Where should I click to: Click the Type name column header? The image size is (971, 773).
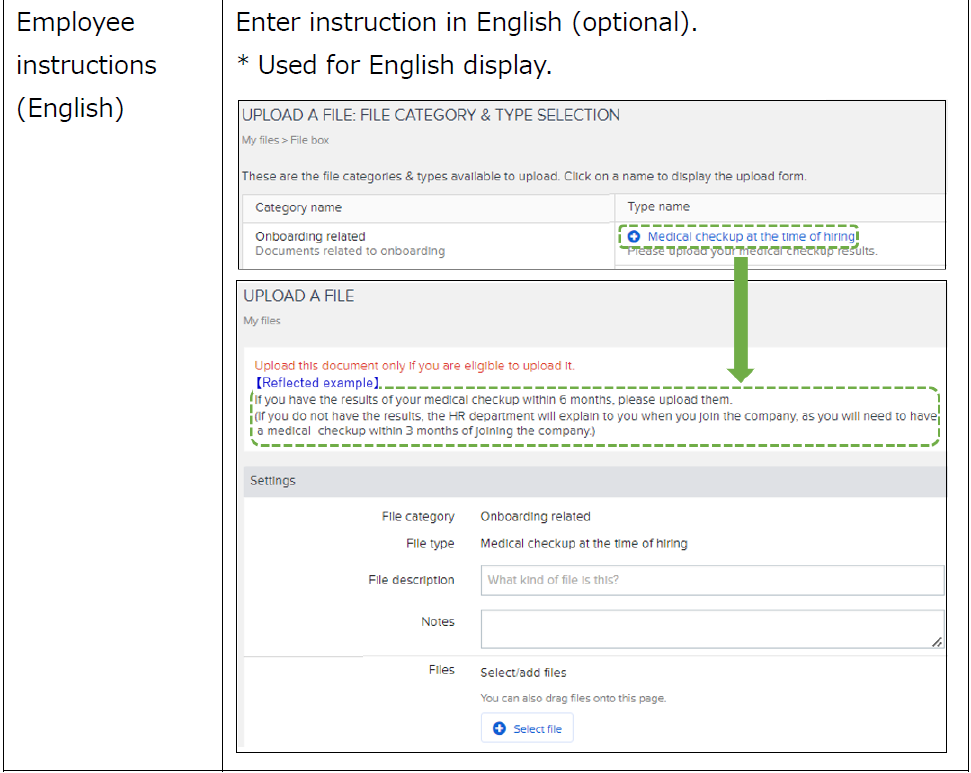pyautogui.click(x=658, y=207)
